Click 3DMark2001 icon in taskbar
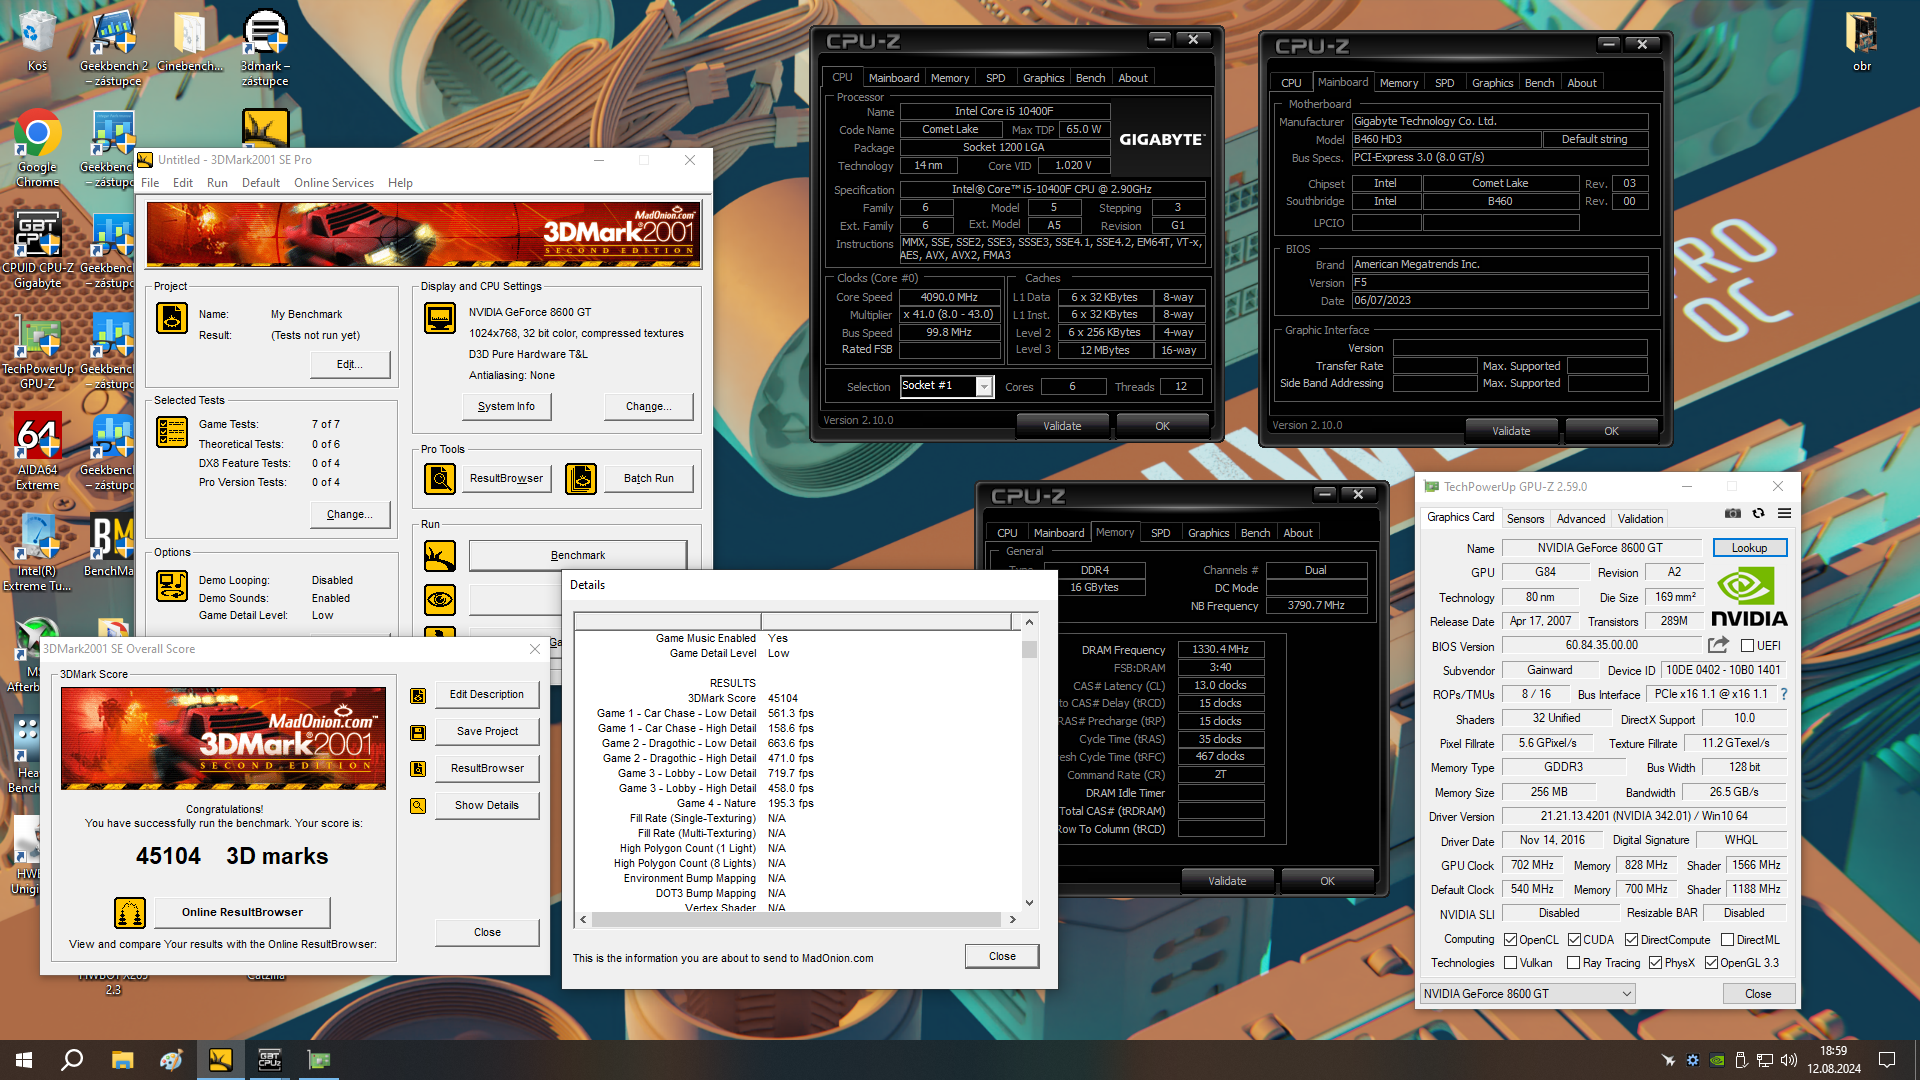1920x1080 pixels. (220, 1060)
